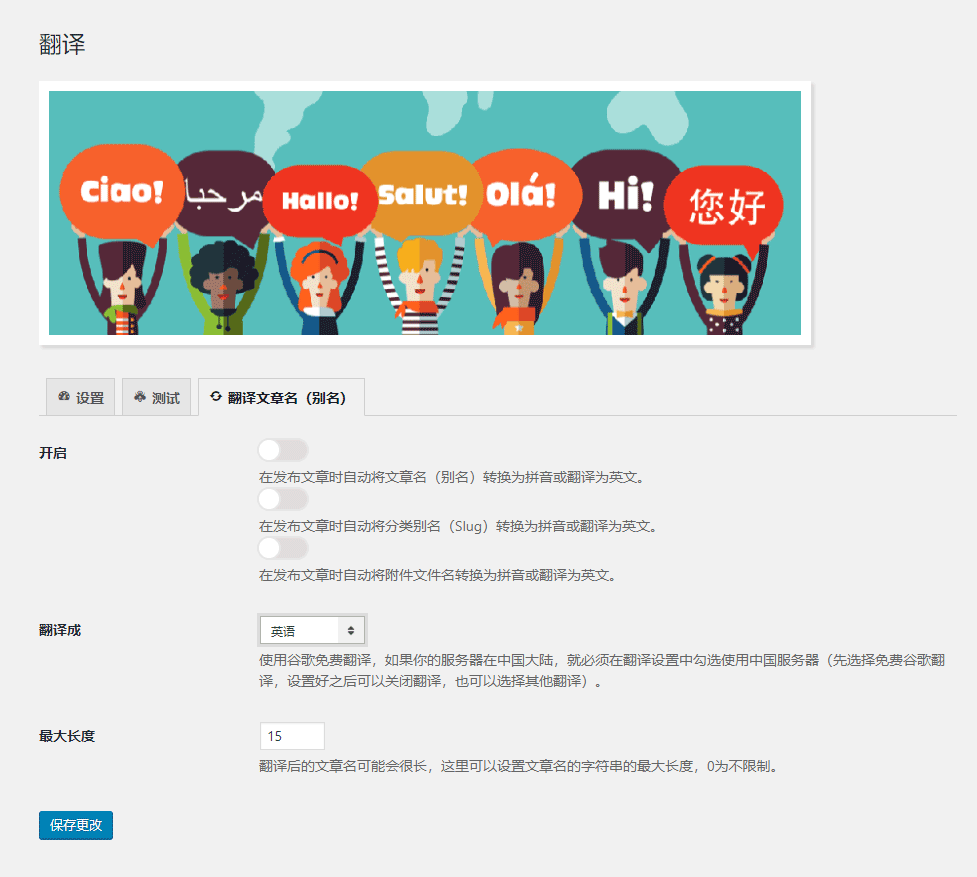The image size is (977, 877).
Task: Click the 使用谷歌免费翻译 help text
Action: [x=602, y=671]
